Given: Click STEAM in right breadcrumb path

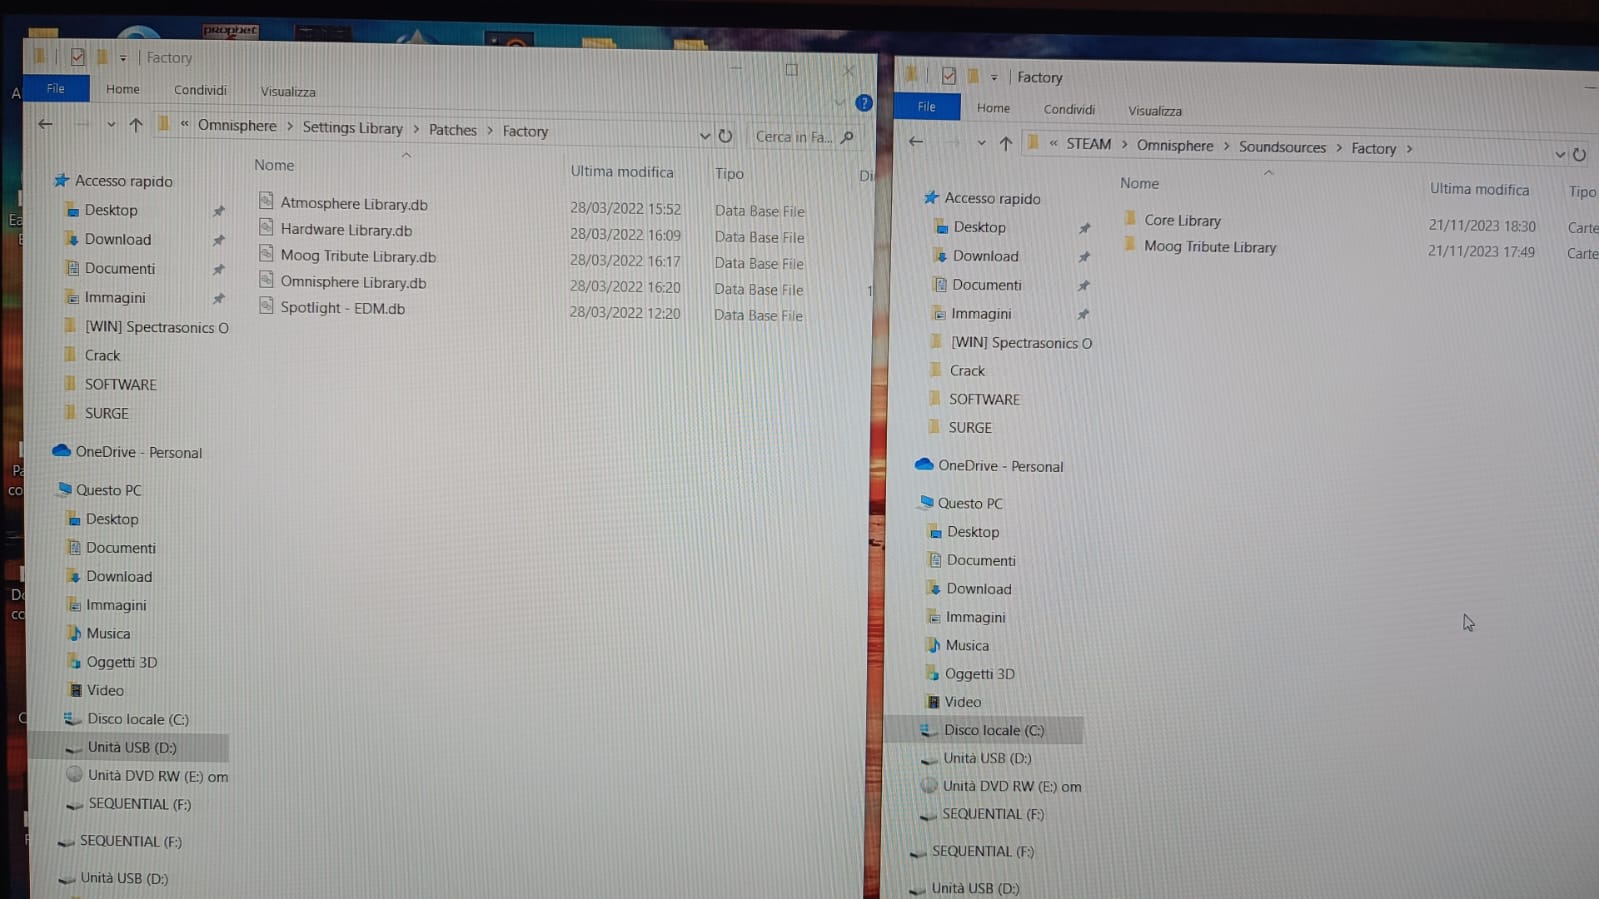Looking at the screenshot, I should (1088, 144).
